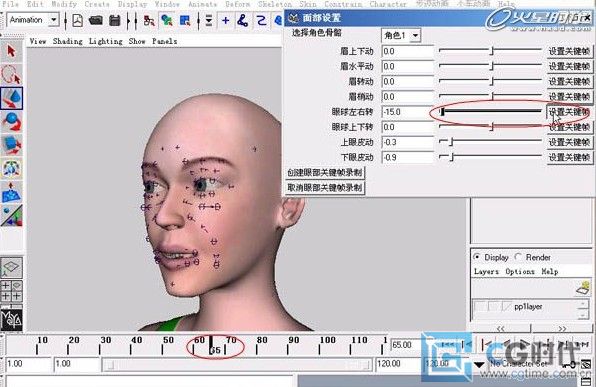The height and width of the screenshot is (387, 596).
Task: Open character set dropdown arrow
Action: [479, 365]
